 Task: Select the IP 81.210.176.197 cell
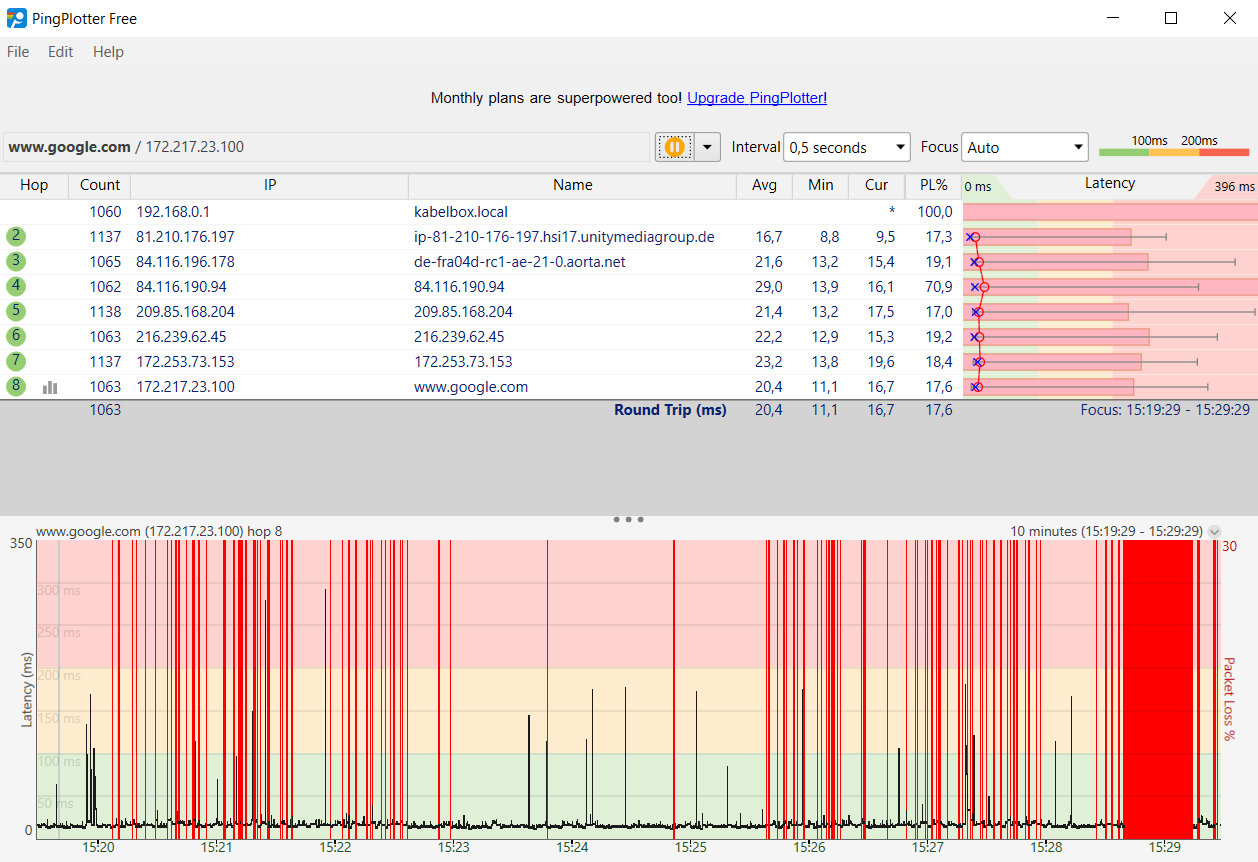185,237
